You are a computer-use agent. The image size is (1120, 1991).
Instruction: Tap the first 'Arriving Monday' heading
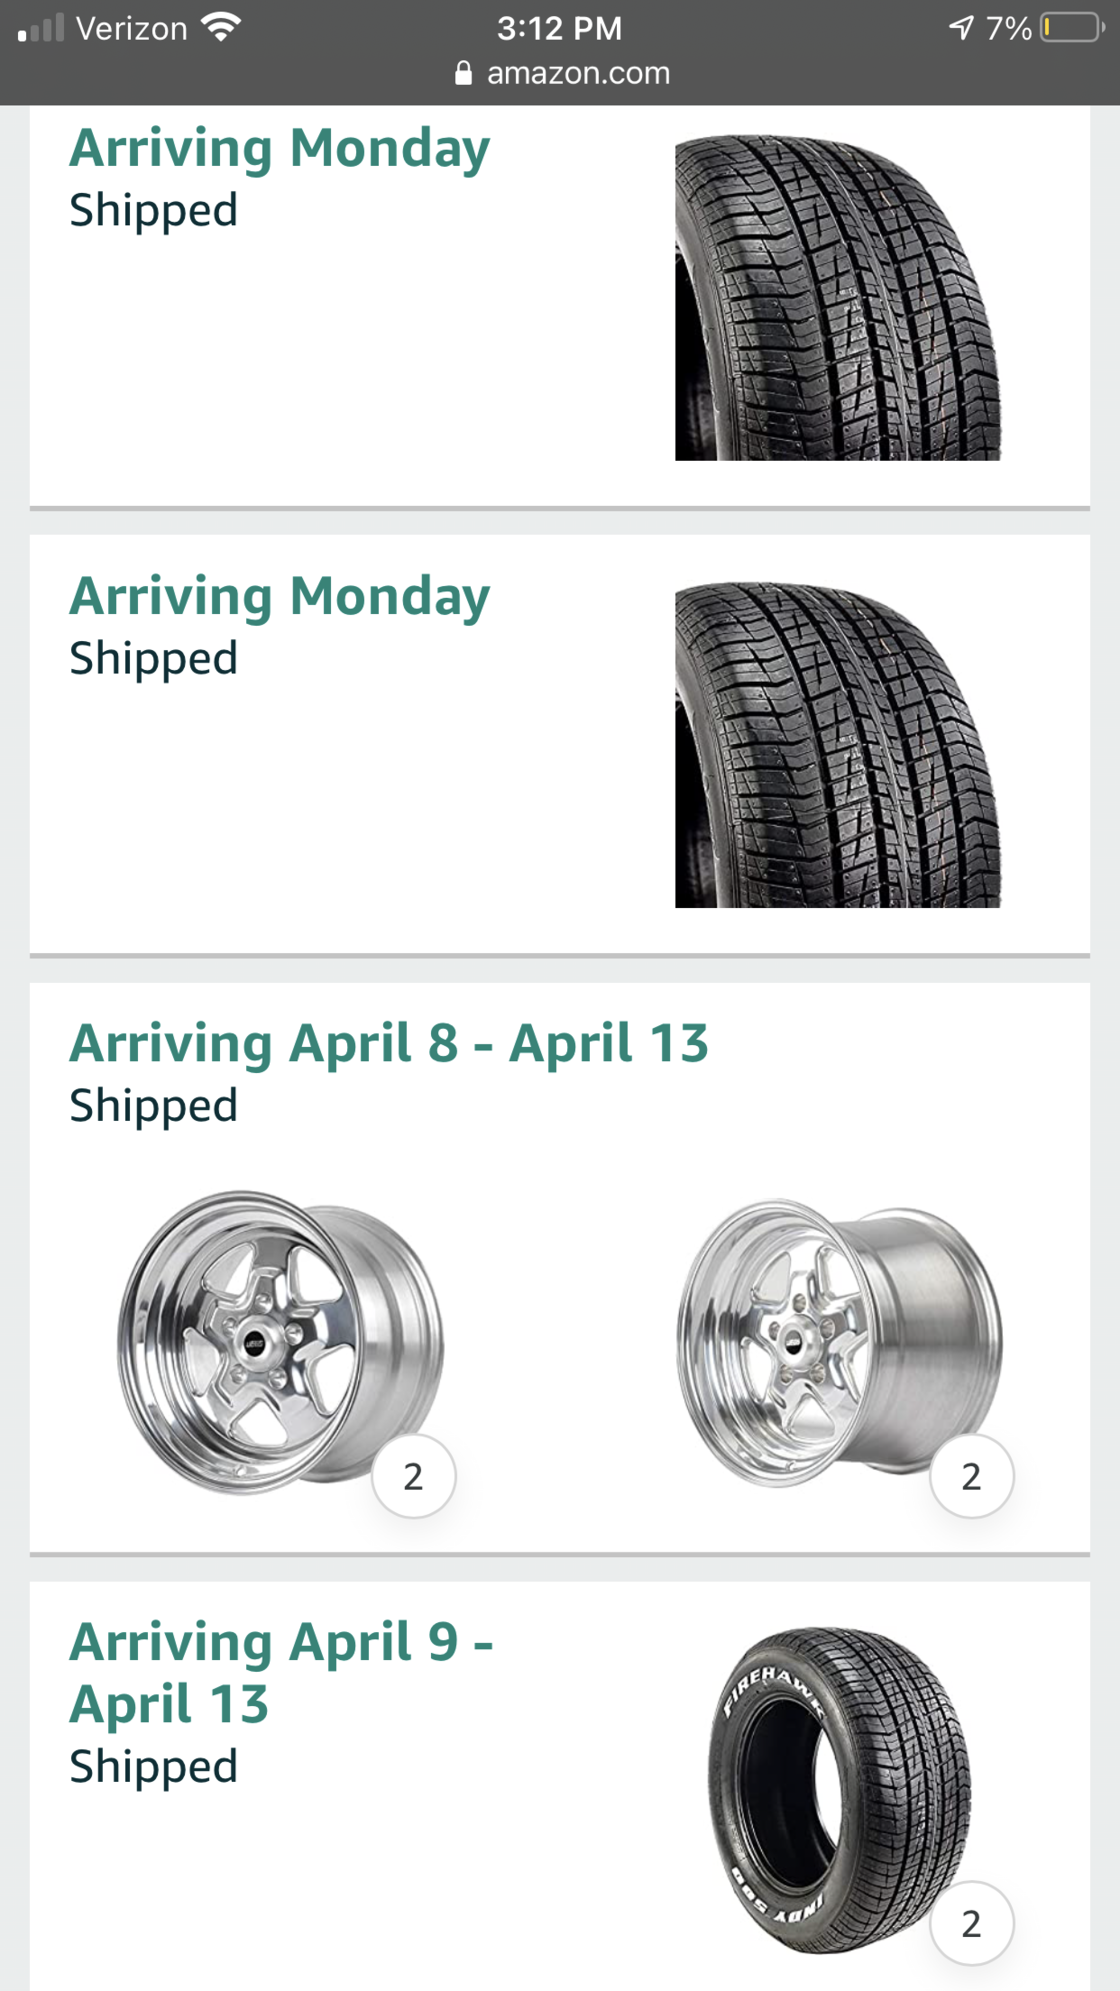(279, 148)
